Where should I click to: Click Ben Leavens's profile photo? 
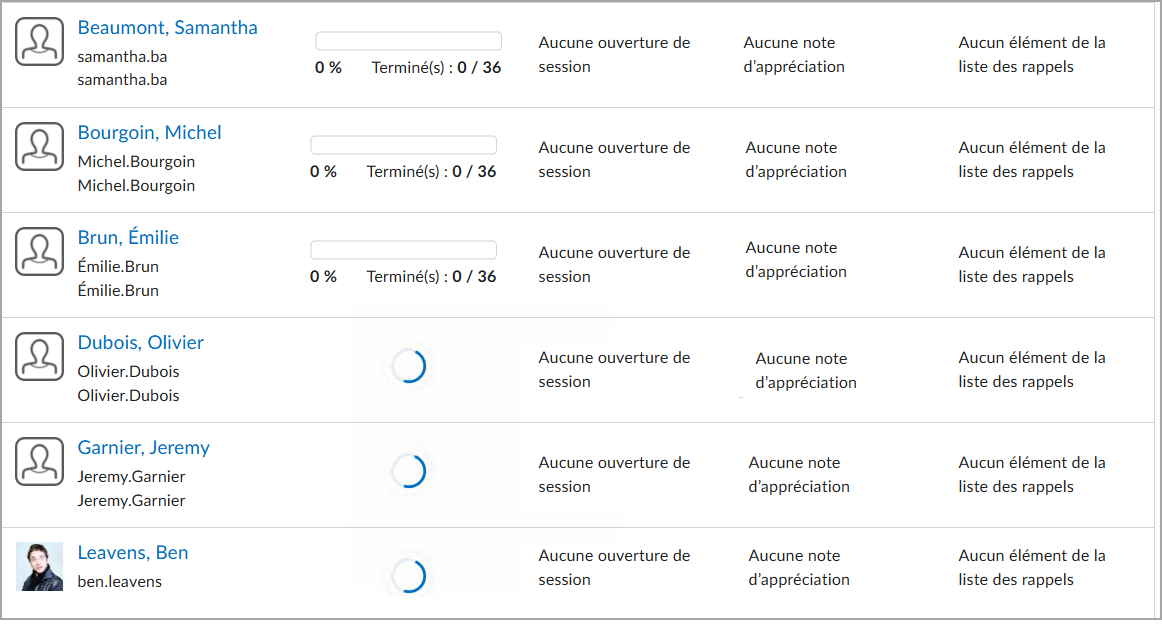[x=39, y=566]
